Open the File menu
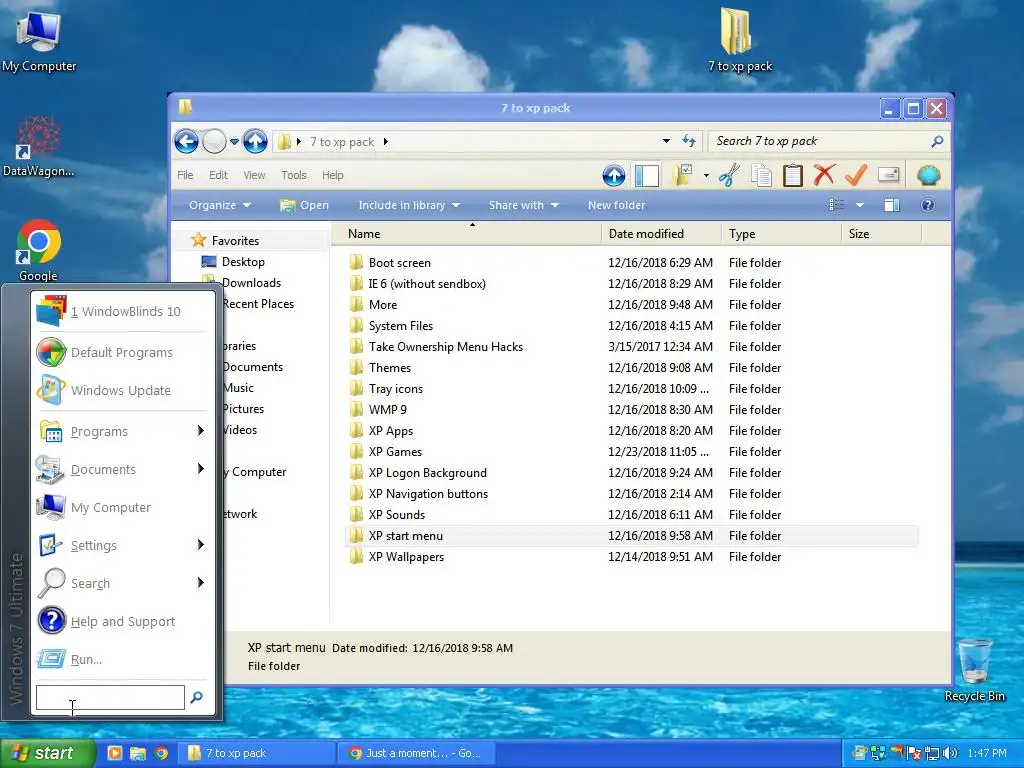Image resolution: width=1024 pixels, height=768 pixels. (x=185, y=175)
